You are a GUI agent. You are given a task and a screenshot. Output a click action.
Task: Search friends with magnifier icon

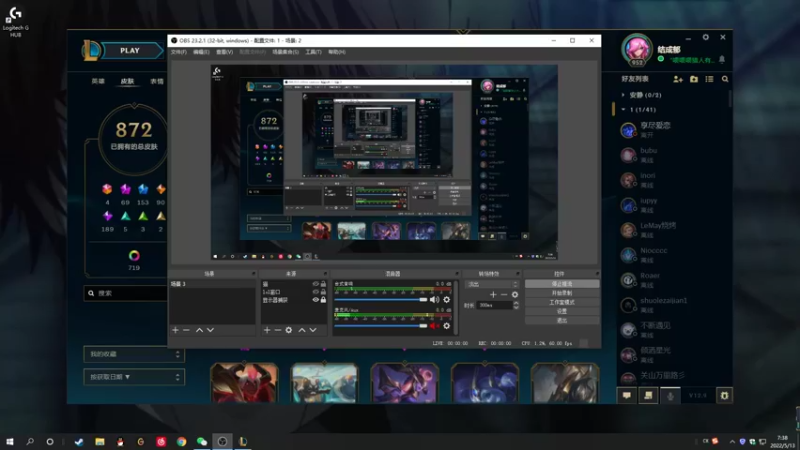coord(725,79)
